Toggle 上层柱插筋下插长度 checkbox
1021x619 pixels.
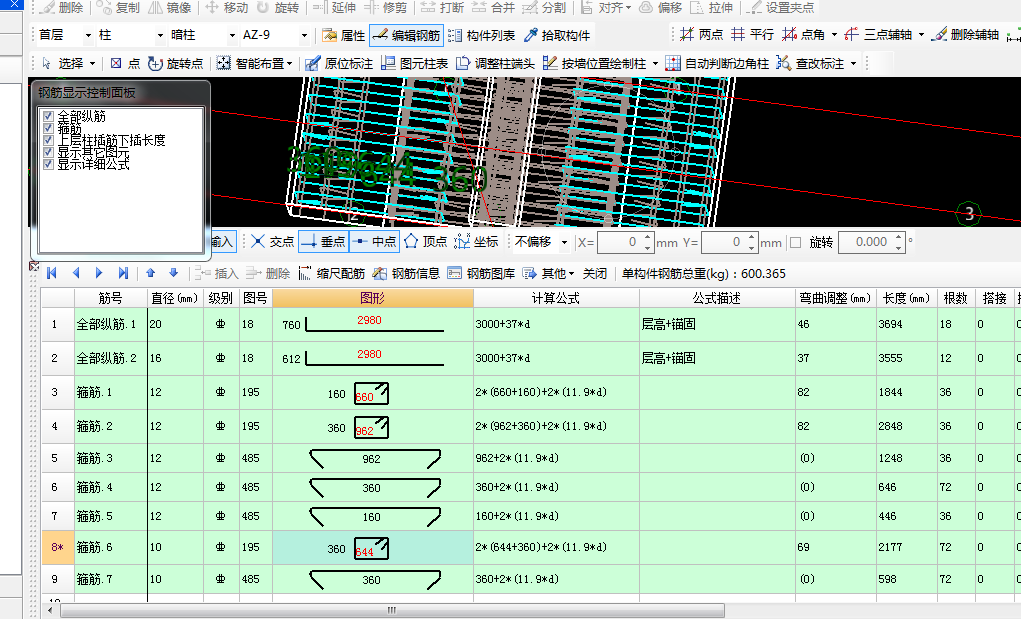pos(48,140)
